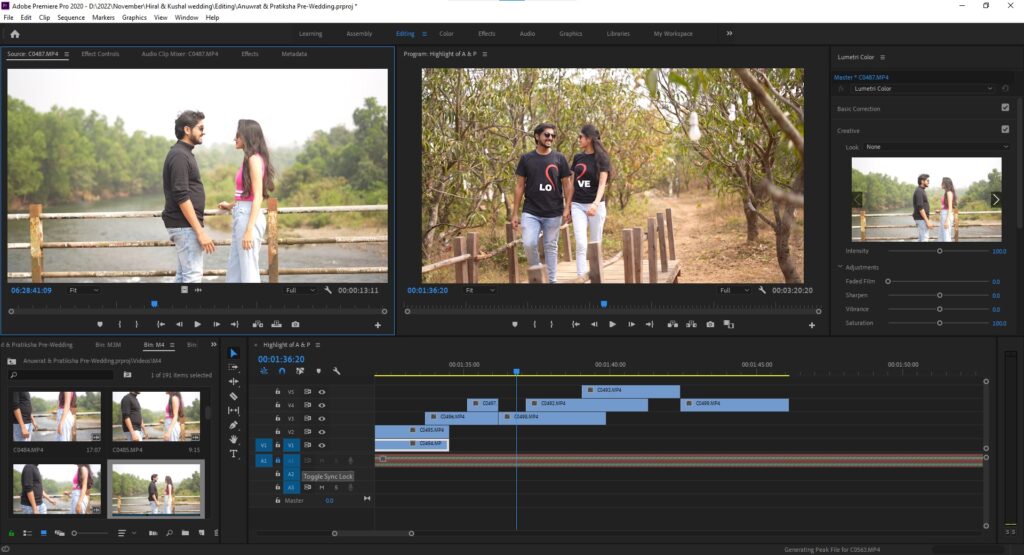Open Program monitor Full resolution dropdown
Viewport: 1024px width, 555px height.
point(734,290)
